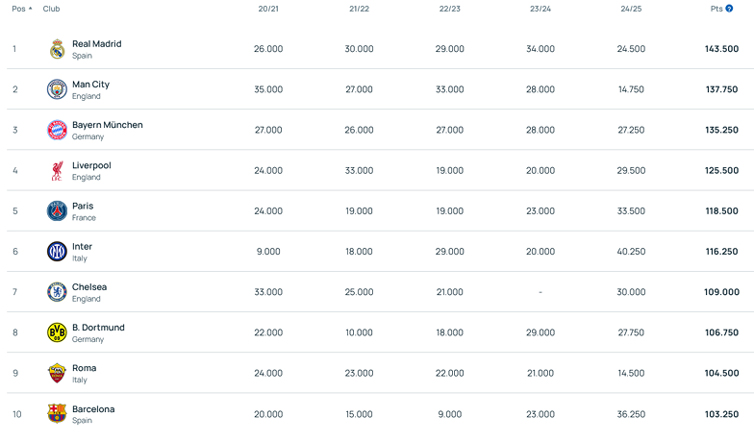Click the B. Dortmund BVB crest
The height and width of the screenshot is (442, 754).
(x=57, y=332)
